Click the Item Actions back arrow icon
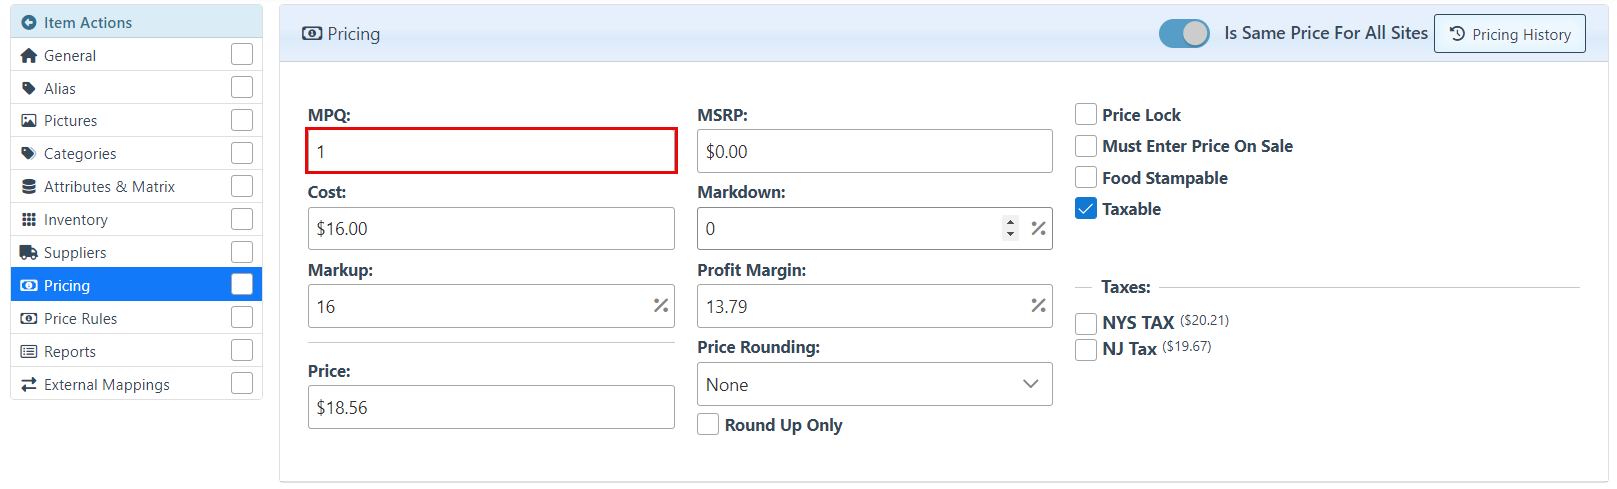 (29, 22)
